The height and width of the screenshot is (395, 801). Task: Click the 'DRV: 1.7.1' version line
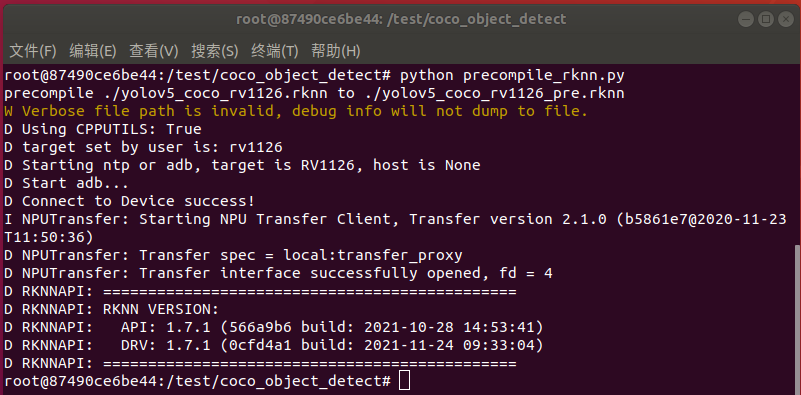(273, 345)
